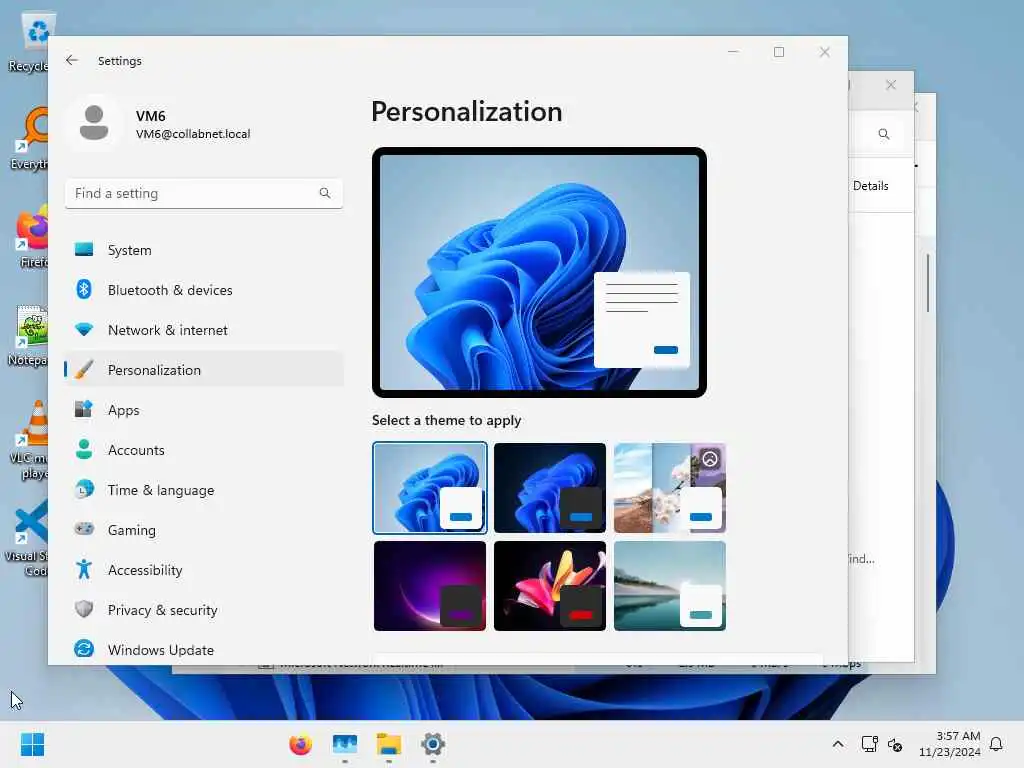1024x768 pixels.
Task: Click the Apps icon in sidebar
Action: (84, 409)
